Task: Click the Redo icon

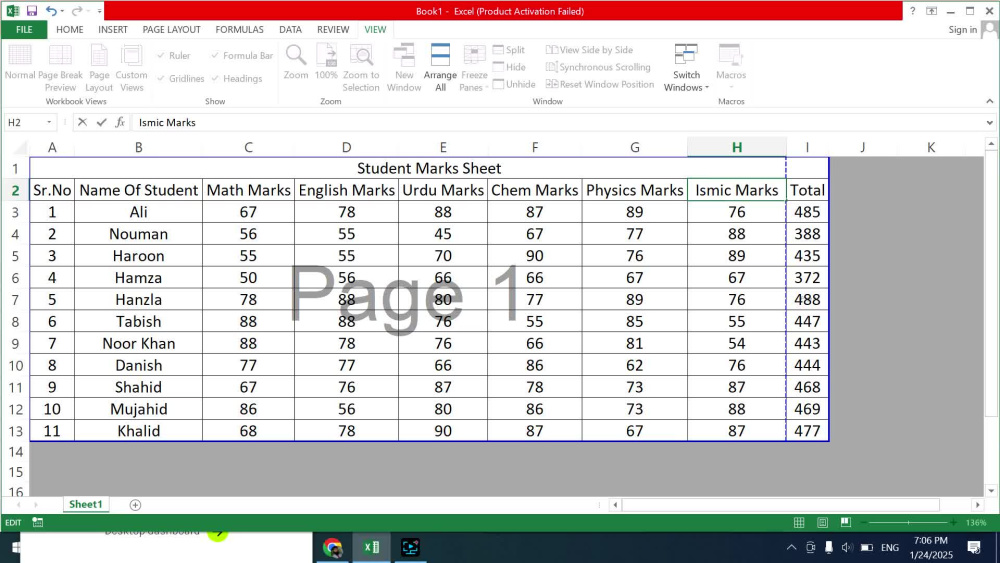Action: point(77,11)
